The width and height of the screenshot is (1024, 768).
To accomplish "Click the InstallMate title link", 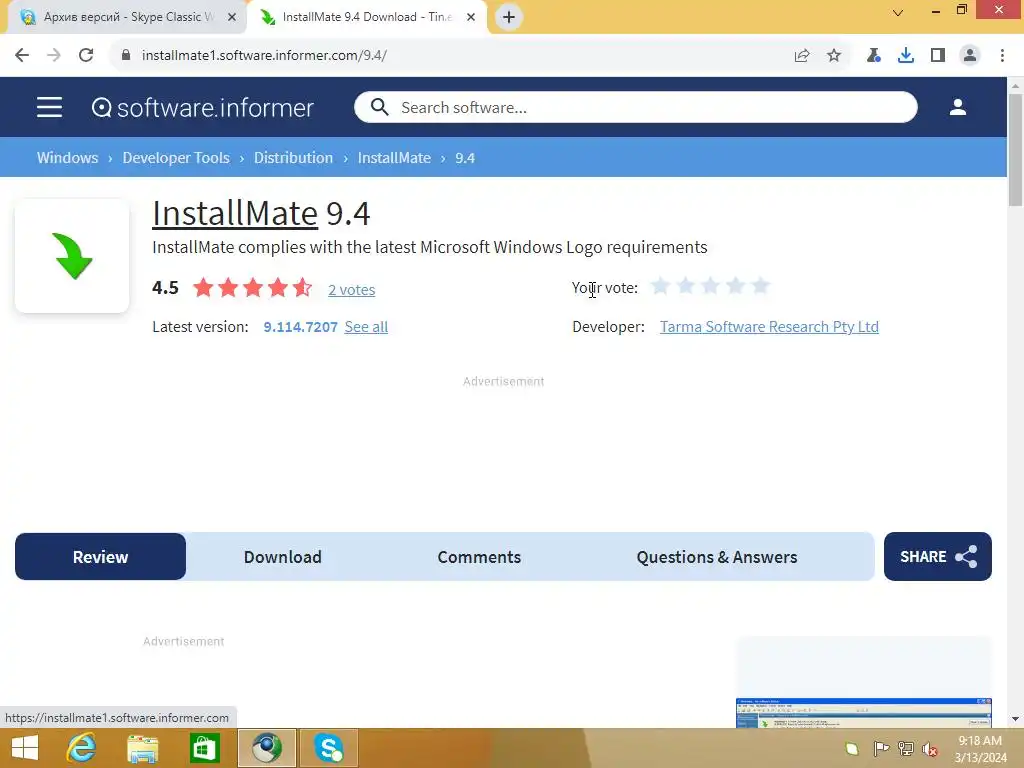I will click(235, 214).
